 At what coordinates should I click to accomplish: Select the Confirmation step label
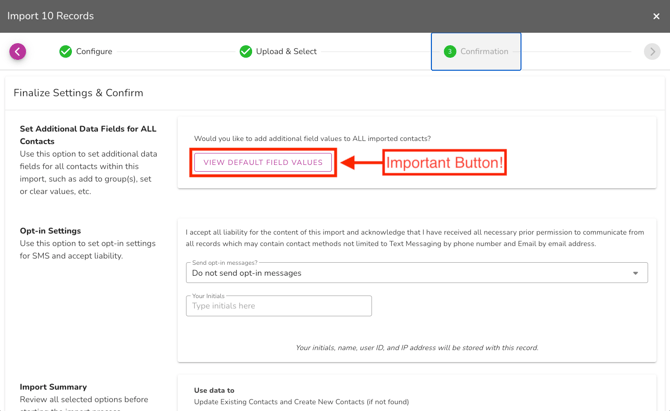(x=484, y=52)
